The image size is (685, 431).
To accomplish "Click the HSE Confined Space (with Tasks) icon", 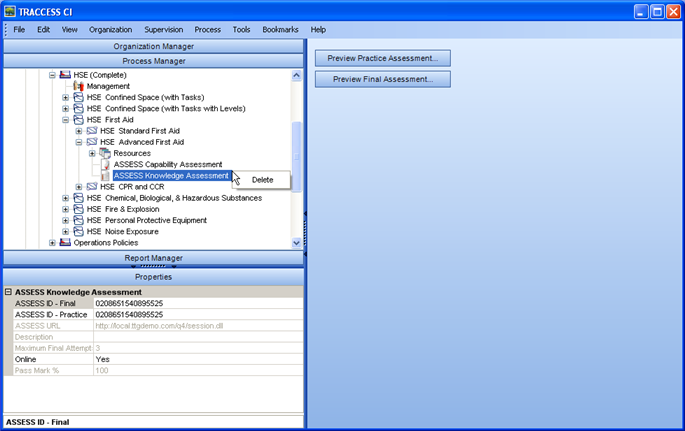I will 78,97.
